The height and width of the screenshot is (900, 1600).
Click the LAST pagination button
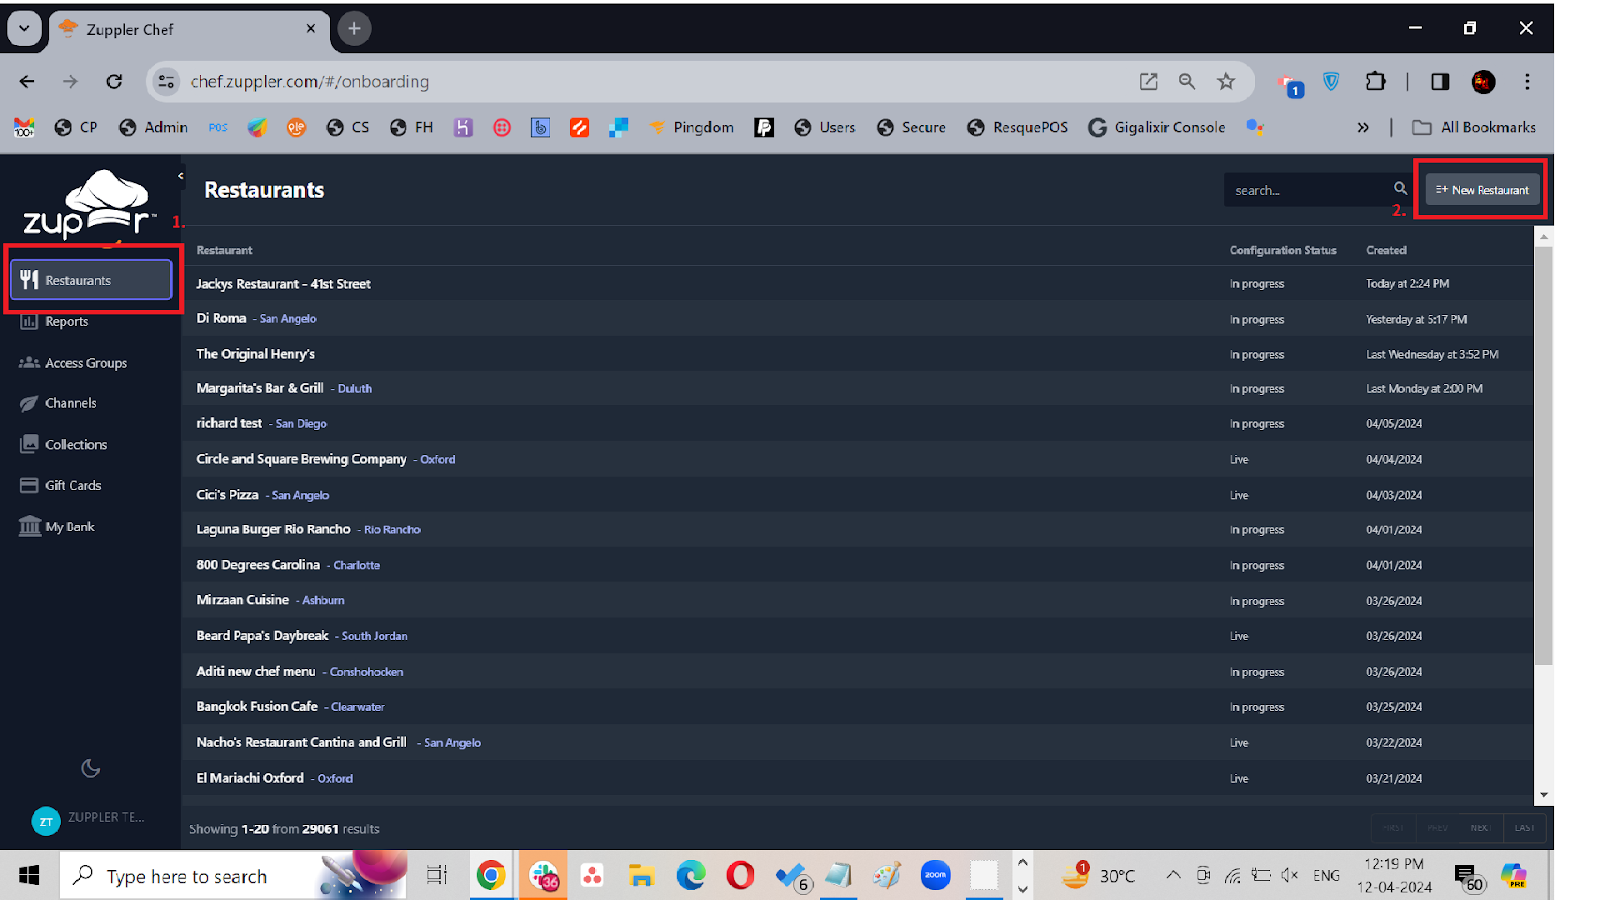tap(1524, 828)
